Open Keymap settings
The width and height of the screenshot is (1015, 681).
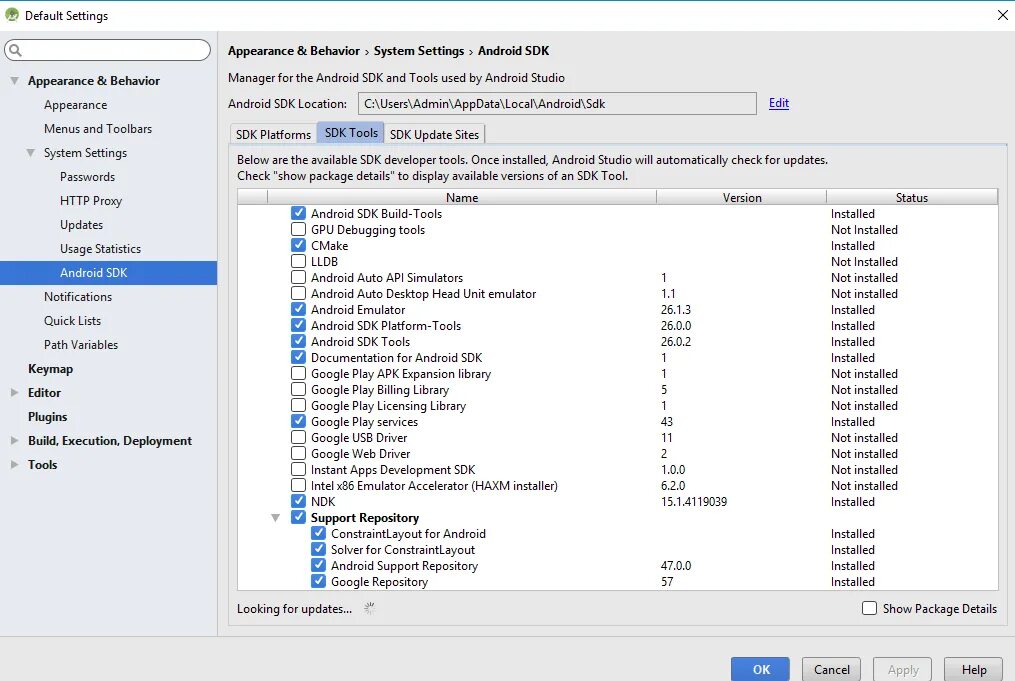tap(50, 368)
